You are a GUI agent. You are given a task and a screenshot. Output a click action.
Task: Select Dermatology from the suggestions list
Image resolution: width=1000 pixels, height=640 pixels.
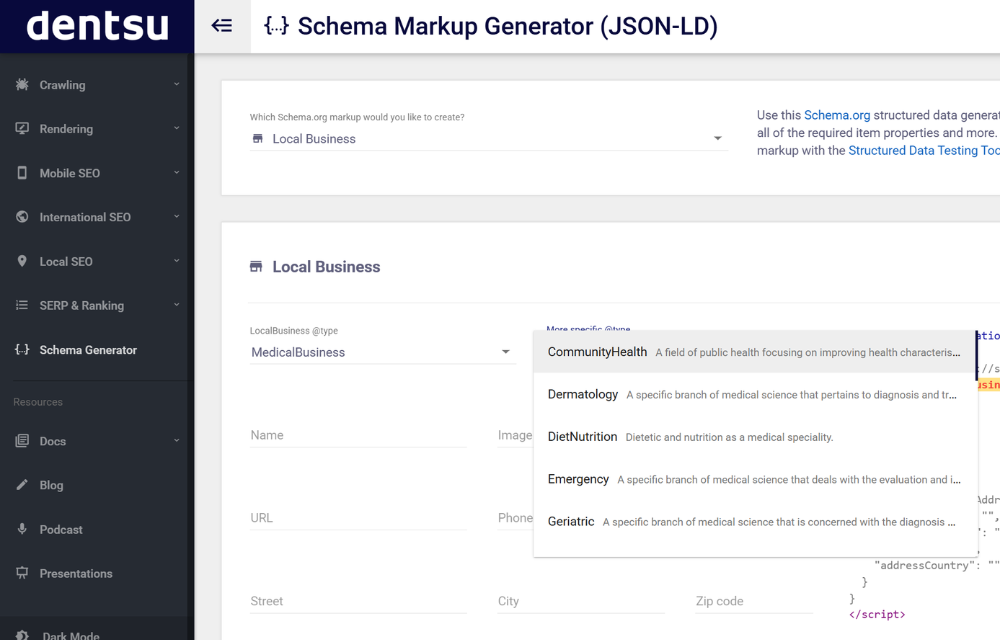(x=583, y=394)
